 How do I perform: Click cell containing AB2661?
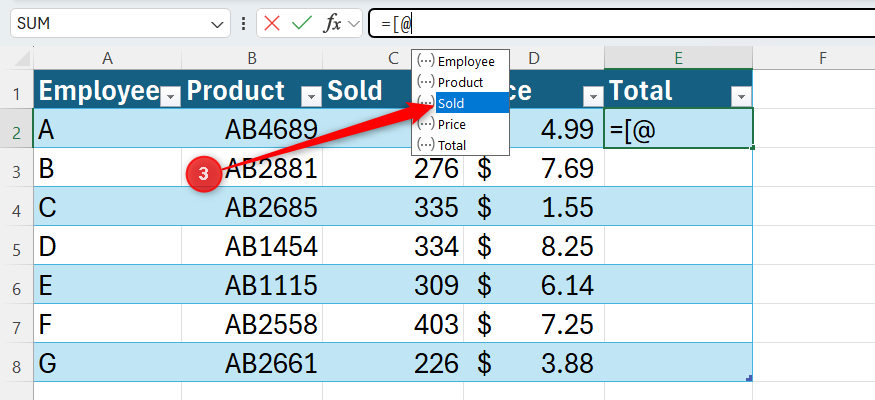(252, 363)
